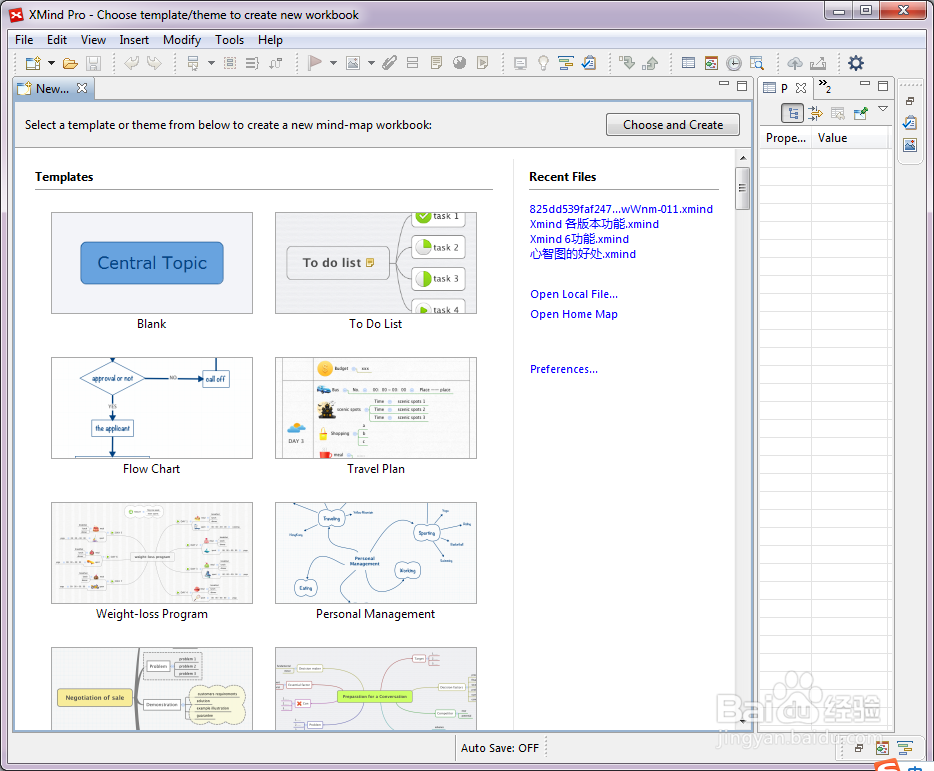This screenshot has width=934, height=771.
Task: Open the Tools menu
Action: coord(229,40)
